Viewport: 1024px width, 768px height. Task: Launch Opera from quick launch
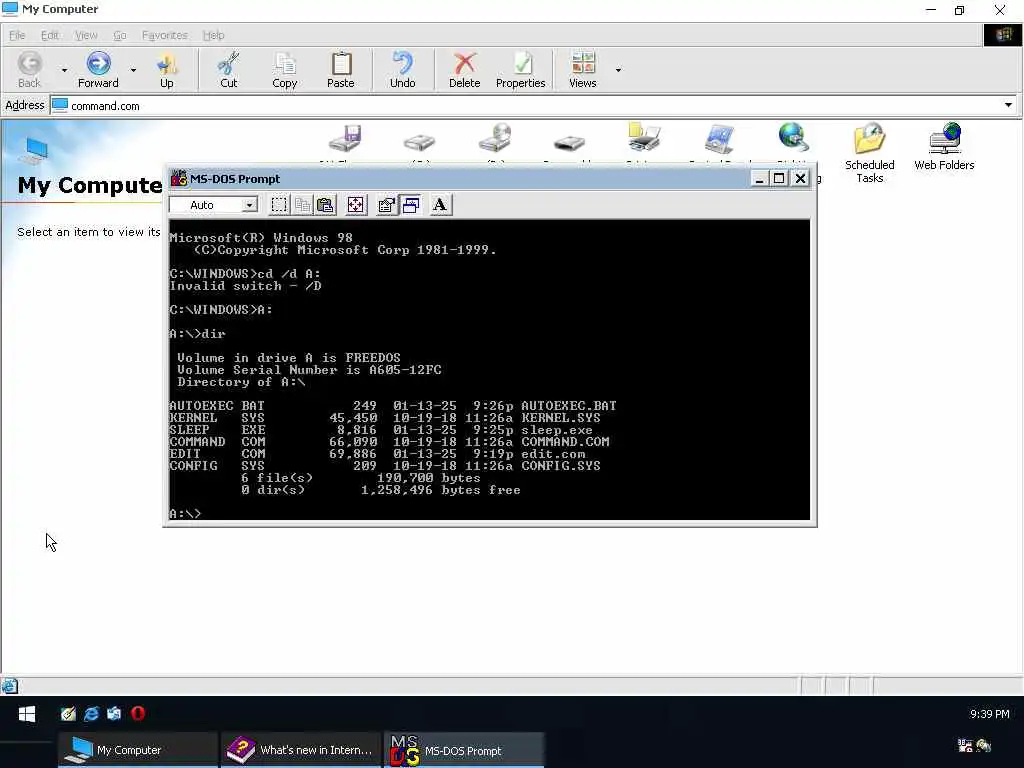[138, 714]
